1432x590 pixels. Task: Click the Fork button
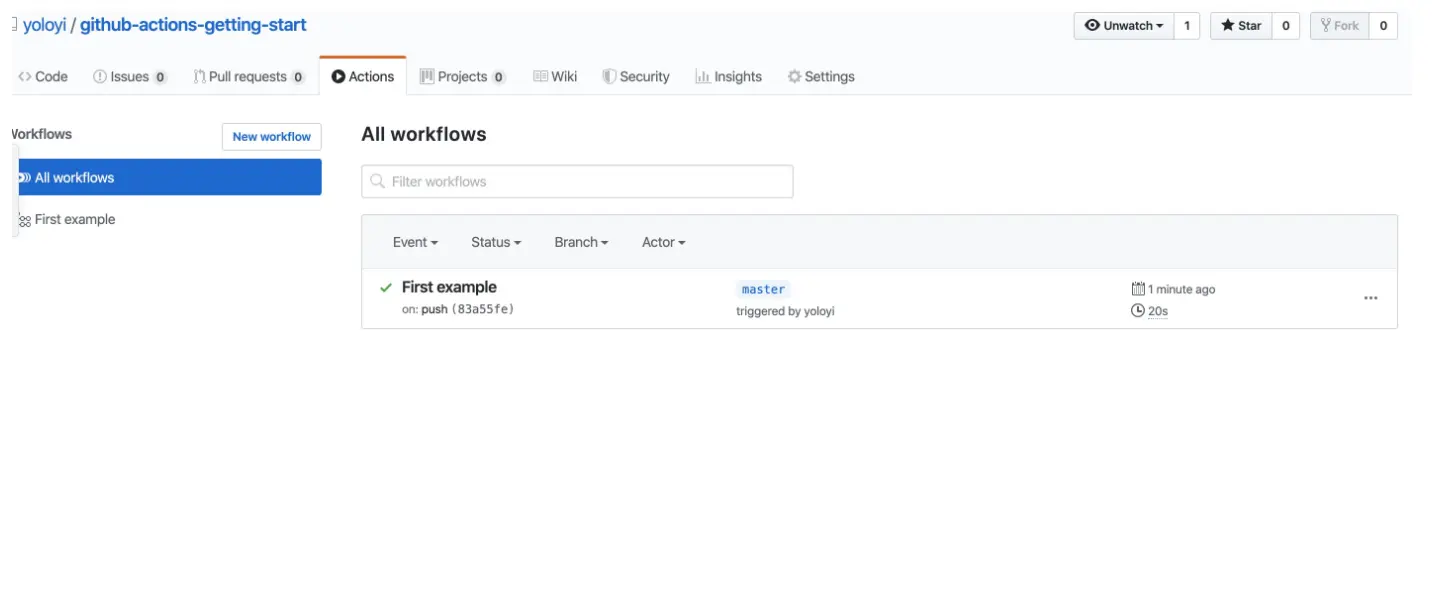click(x=1339, y=26)
